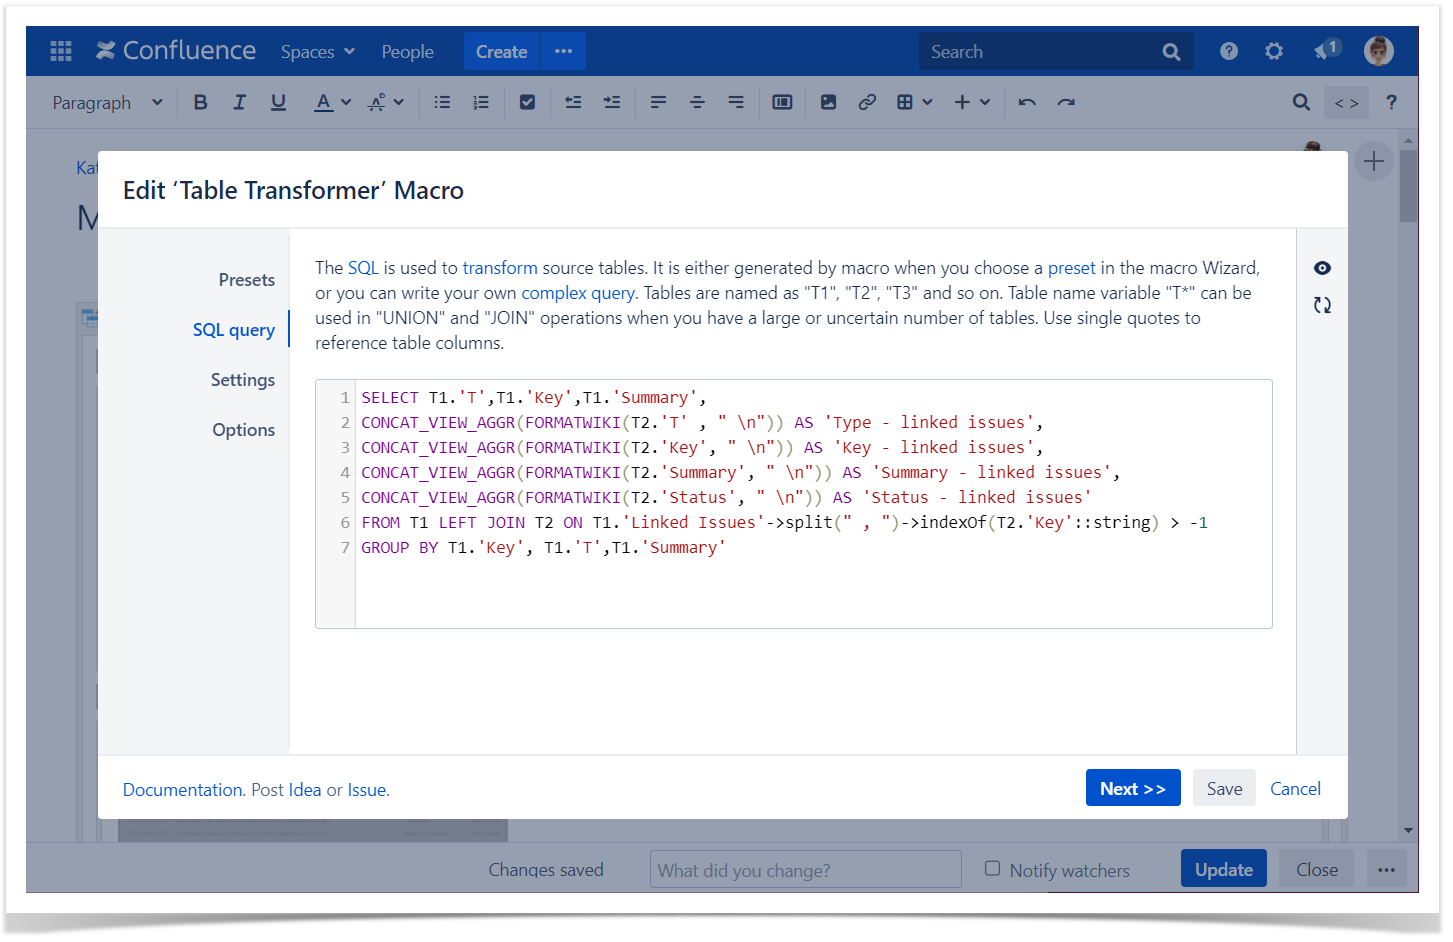Apply italic formatting from the toolbar

[x=239, y=102]
